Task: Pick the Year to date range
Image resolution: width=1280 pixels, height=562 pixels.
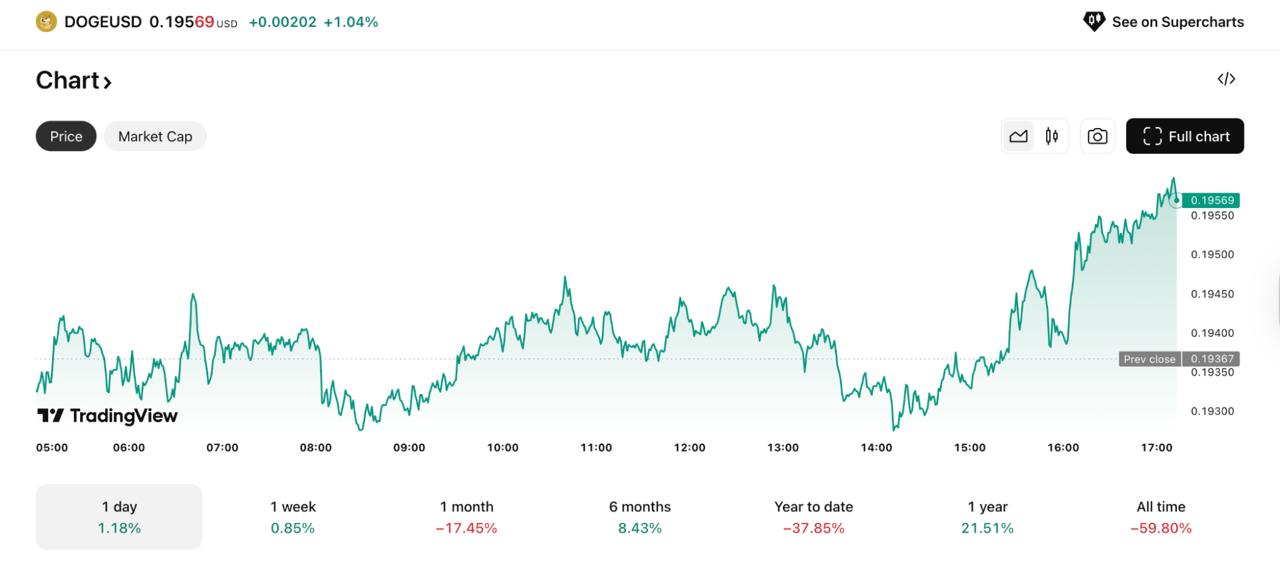Action: click(x=813, y=517)
